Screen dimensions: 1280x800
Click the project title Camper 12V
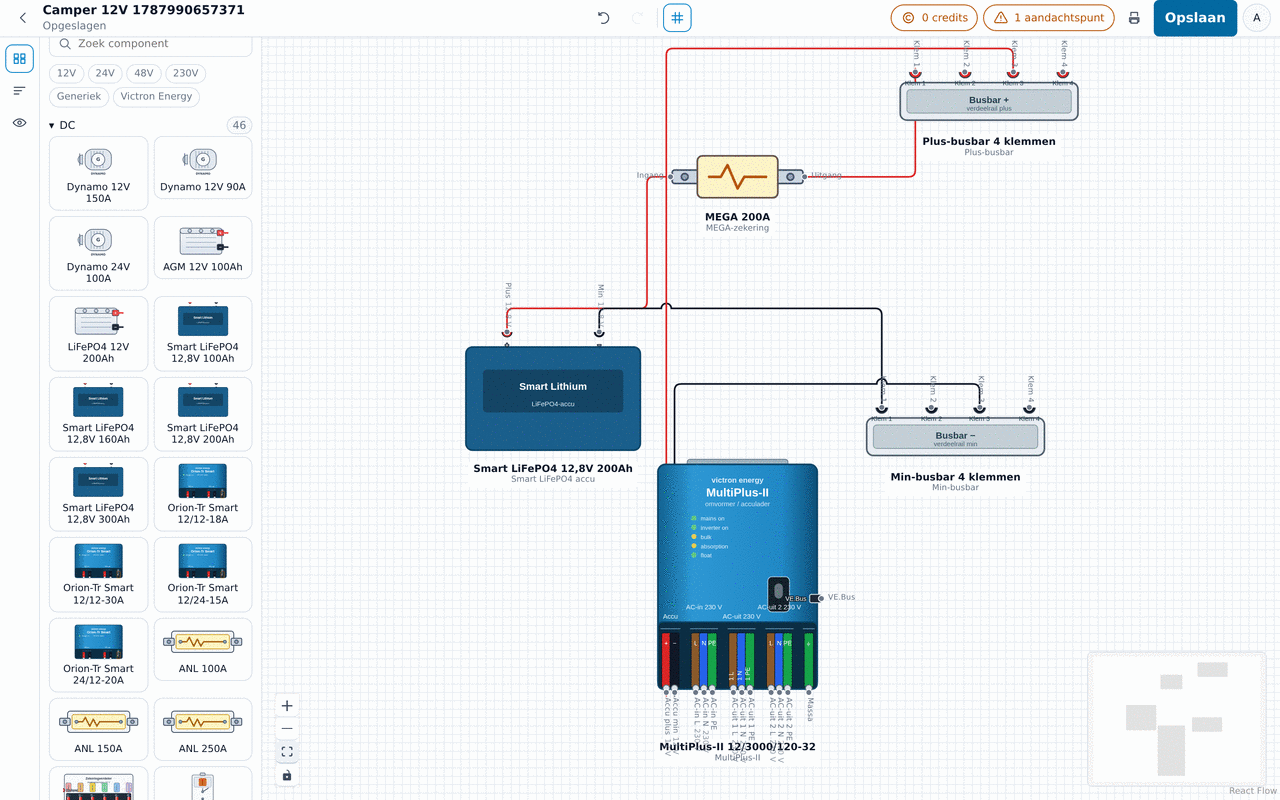point(143,10)
